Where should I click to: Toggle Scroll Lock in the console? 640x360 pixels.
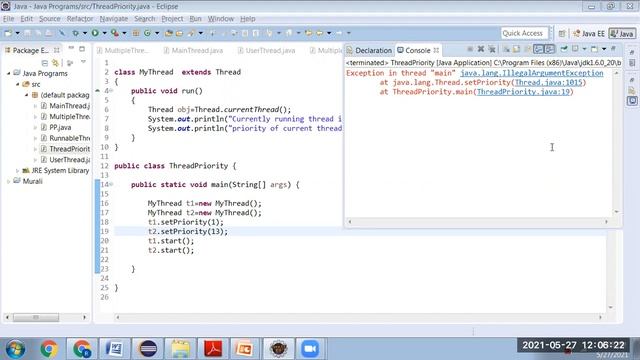516,49
